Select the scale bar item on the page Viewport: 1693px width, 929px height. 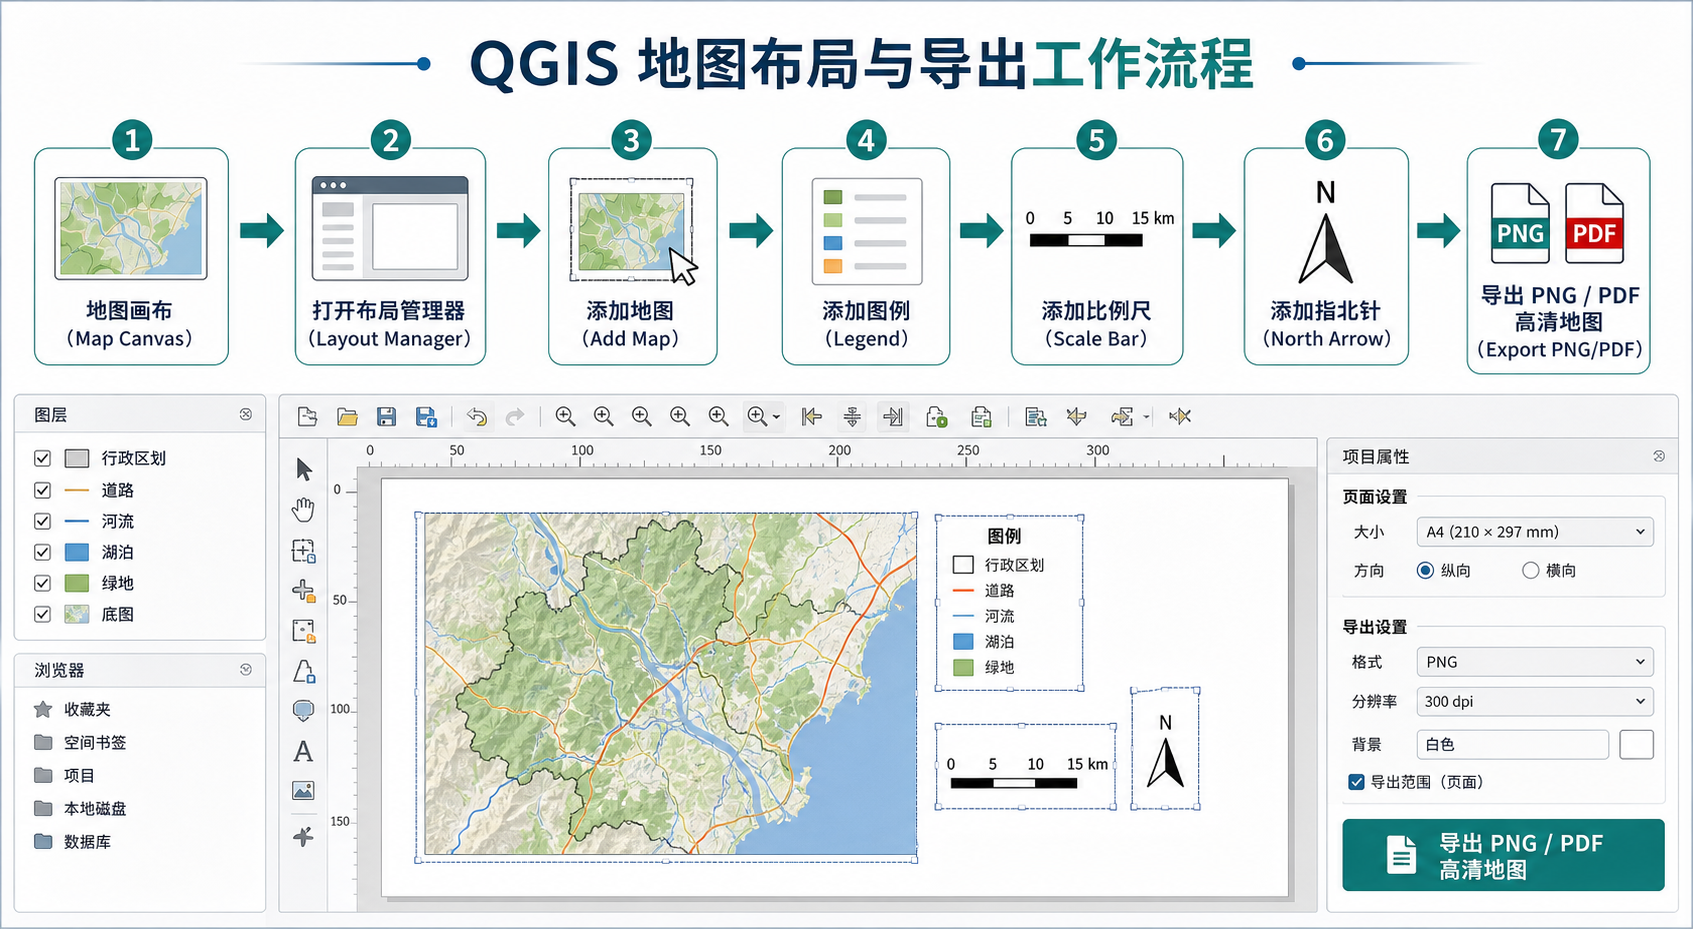[1025, 767]
